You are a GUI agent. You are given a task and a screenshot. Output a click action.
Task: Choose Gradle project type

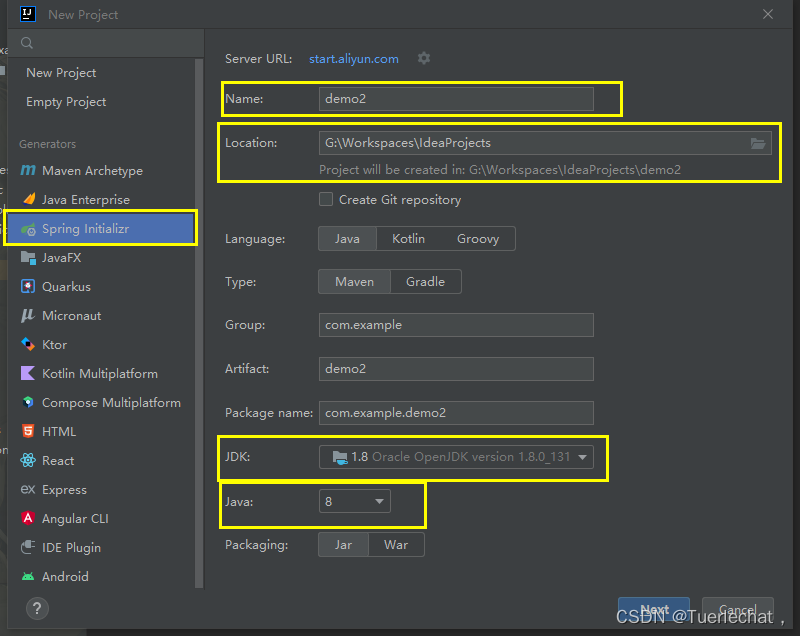[426, 282]
